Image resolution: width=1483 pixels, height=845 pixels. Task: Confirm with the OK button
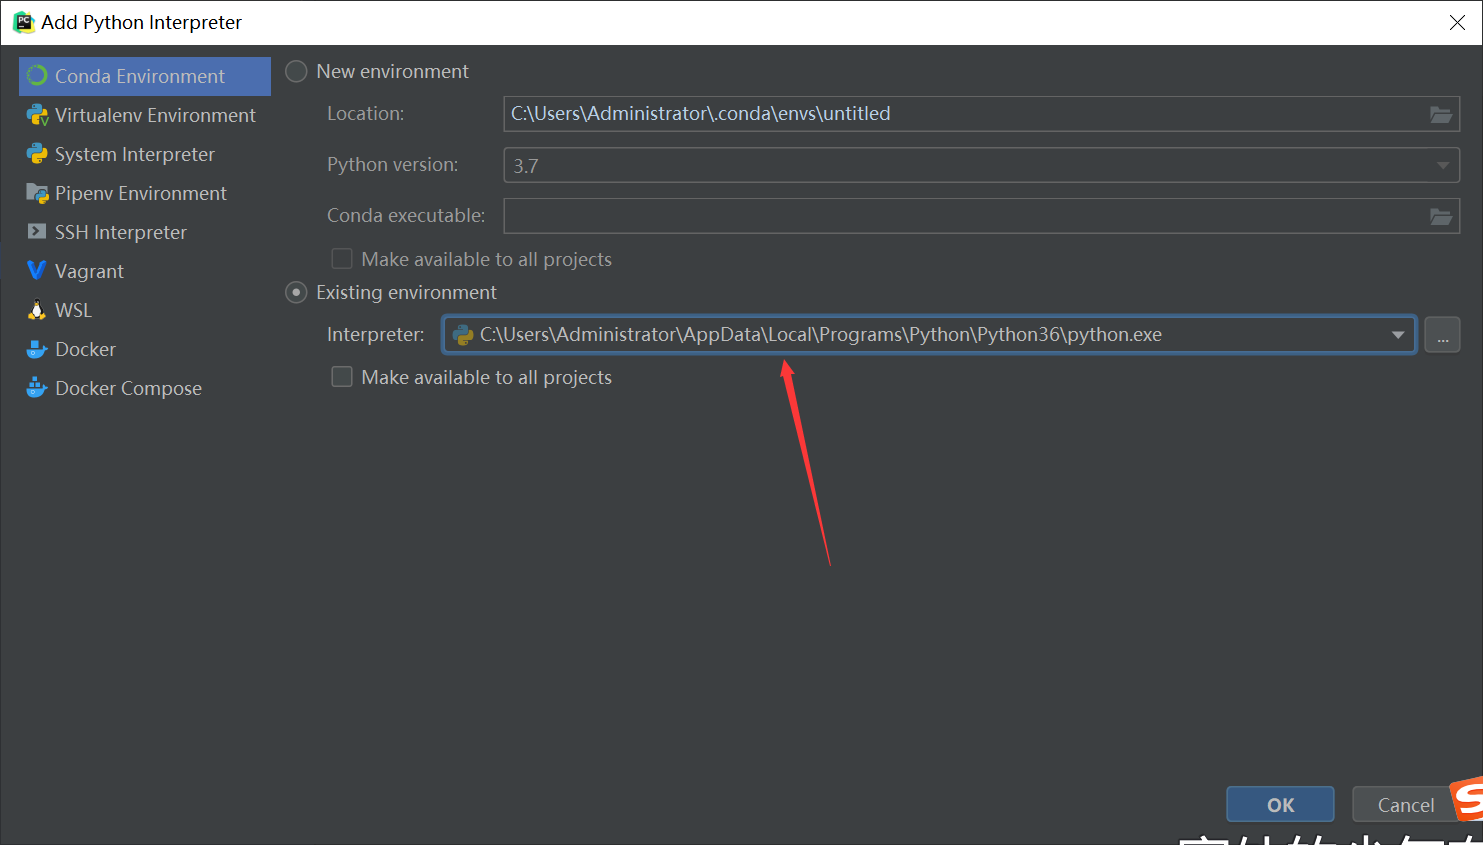pos(1280,805)
